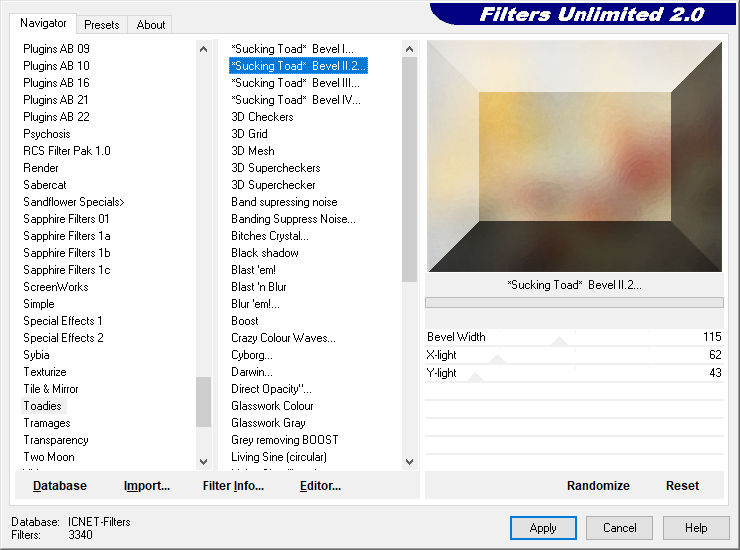This screenshot has width=740, height=550.
Task: Choose Grey removing BOOST filter
Action: [x=285, y=440]
